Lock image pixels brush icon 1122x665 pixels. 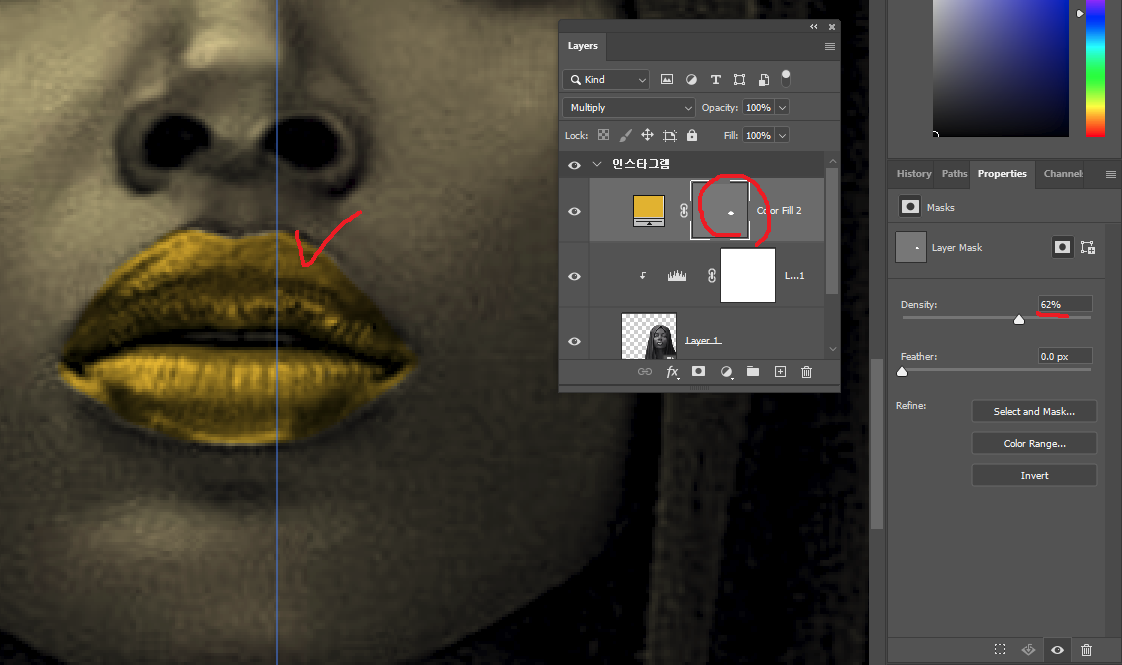coord(625,135)
